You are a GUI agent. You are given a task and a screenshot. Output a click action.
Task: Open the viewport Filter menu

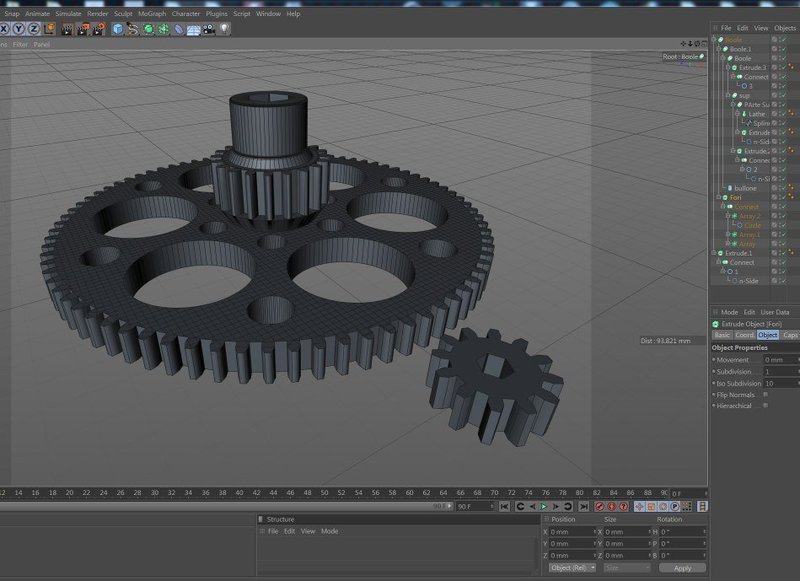(20, 44)
